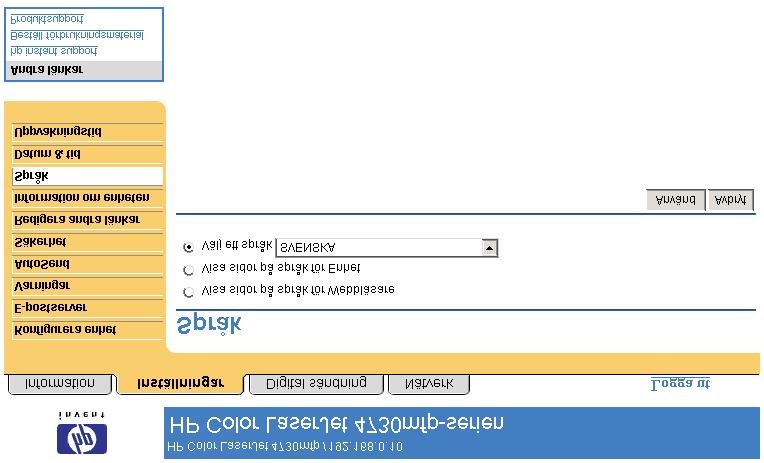
Task: Open Varningar in sidebar menu
Action: [x=88, y=286]
